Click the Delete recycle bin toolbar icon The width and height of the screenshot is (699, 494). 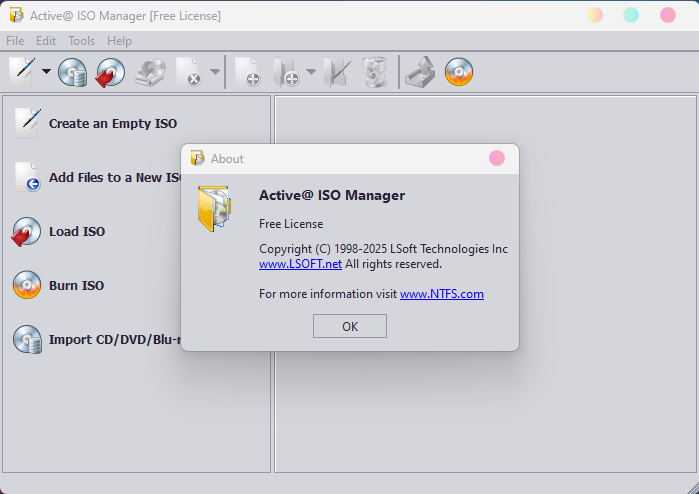pos(375,72)
